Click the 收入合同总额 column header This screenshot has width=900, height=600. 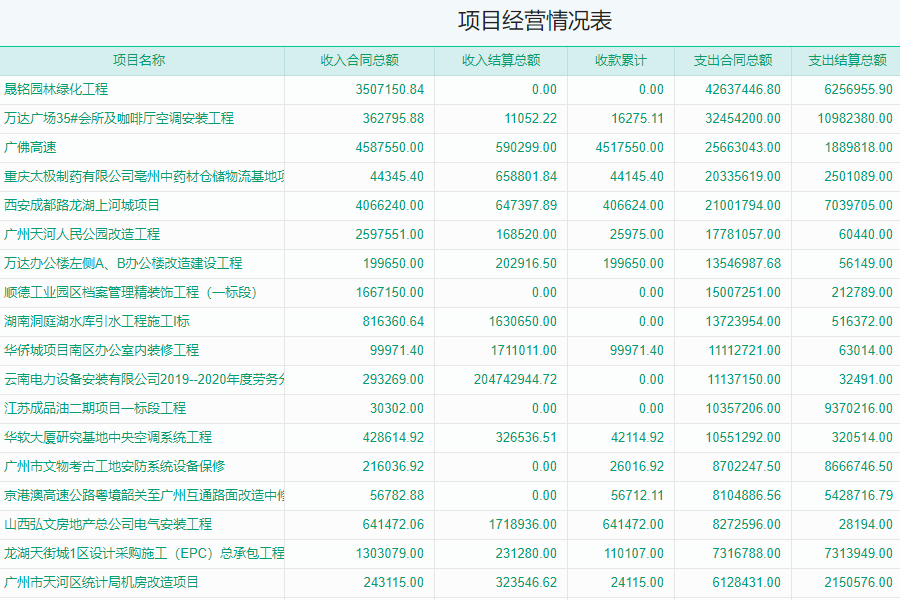(x=359, y=60)
